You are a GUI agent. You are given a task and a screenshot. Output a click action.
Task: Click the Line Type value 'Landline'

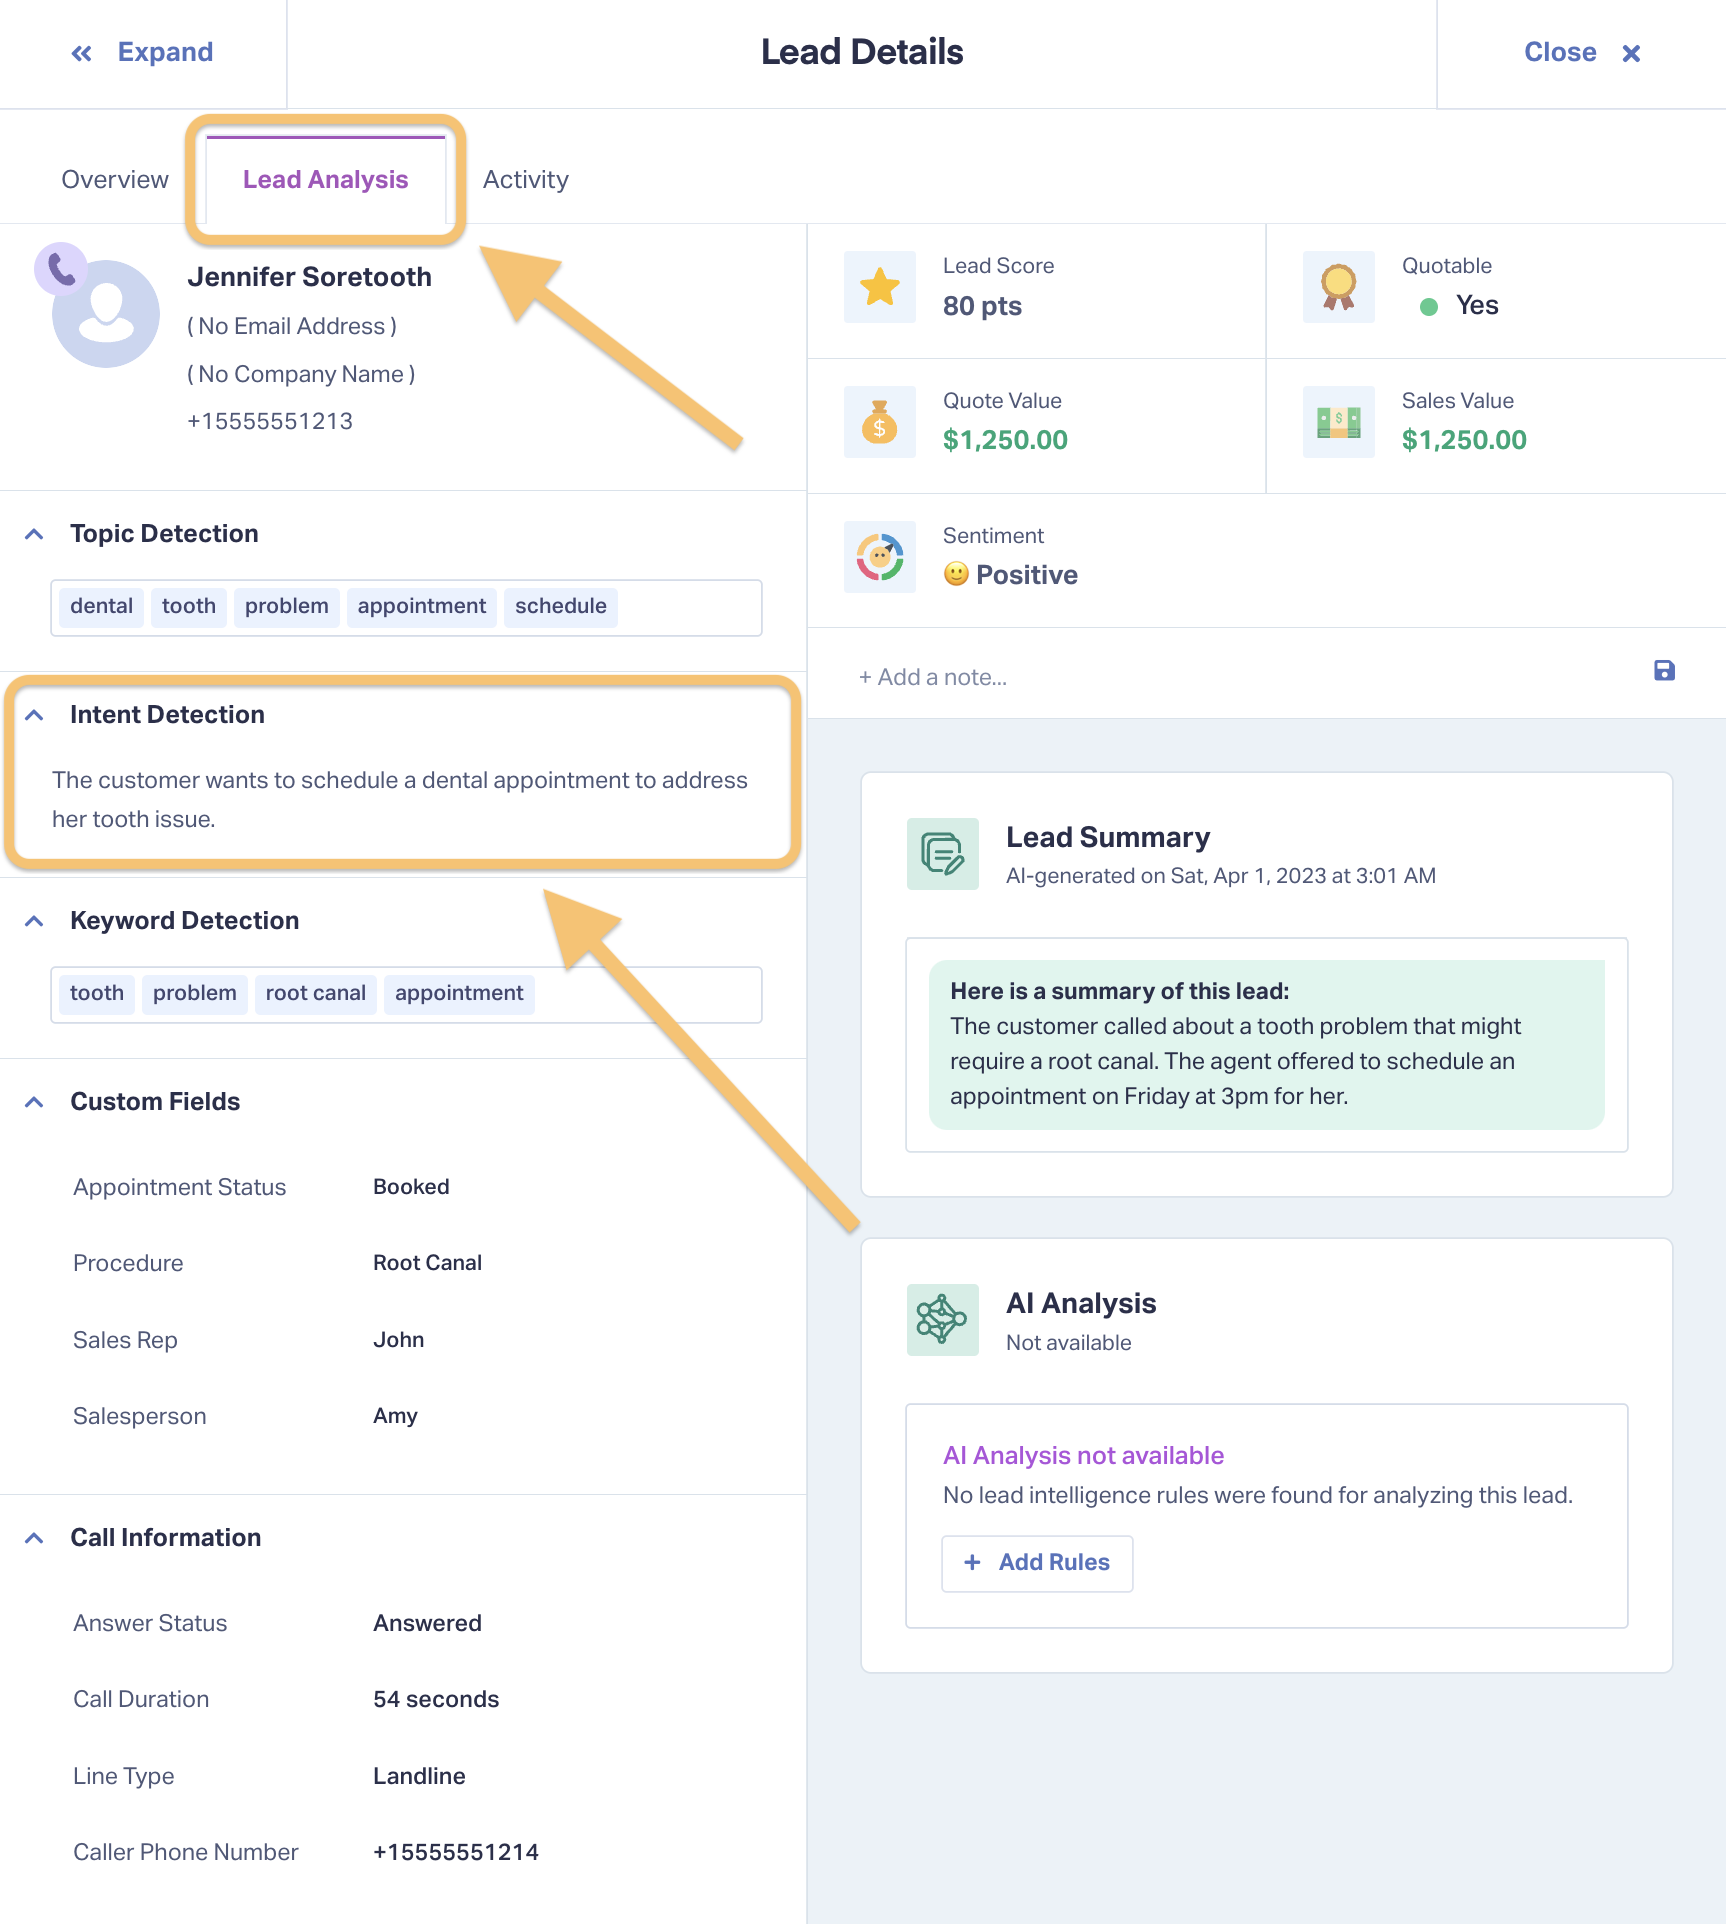point(419,1776)
